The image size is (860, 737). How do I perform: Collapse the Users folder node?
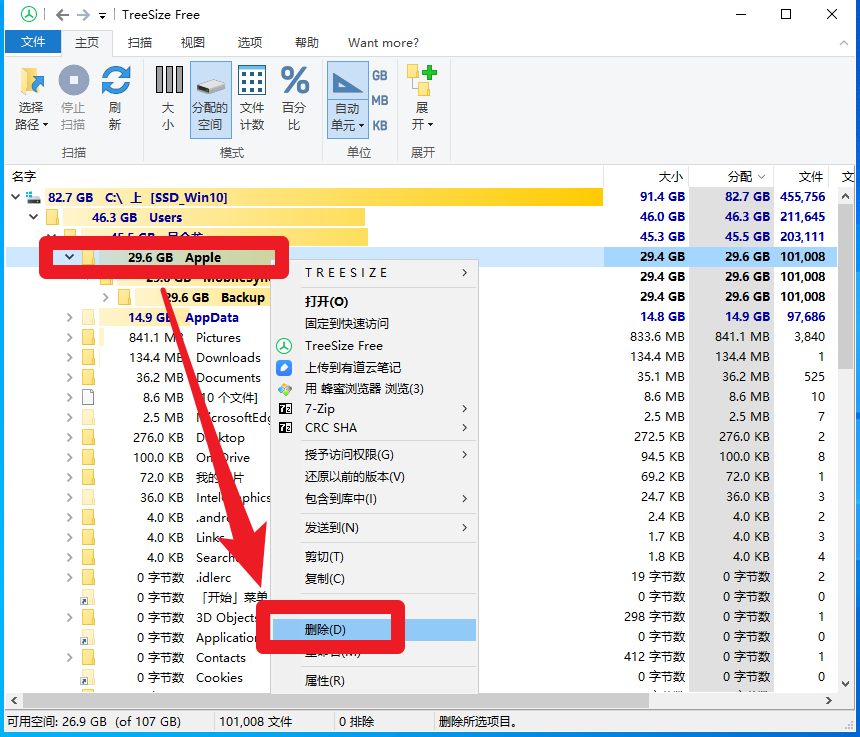coord(33,217)
